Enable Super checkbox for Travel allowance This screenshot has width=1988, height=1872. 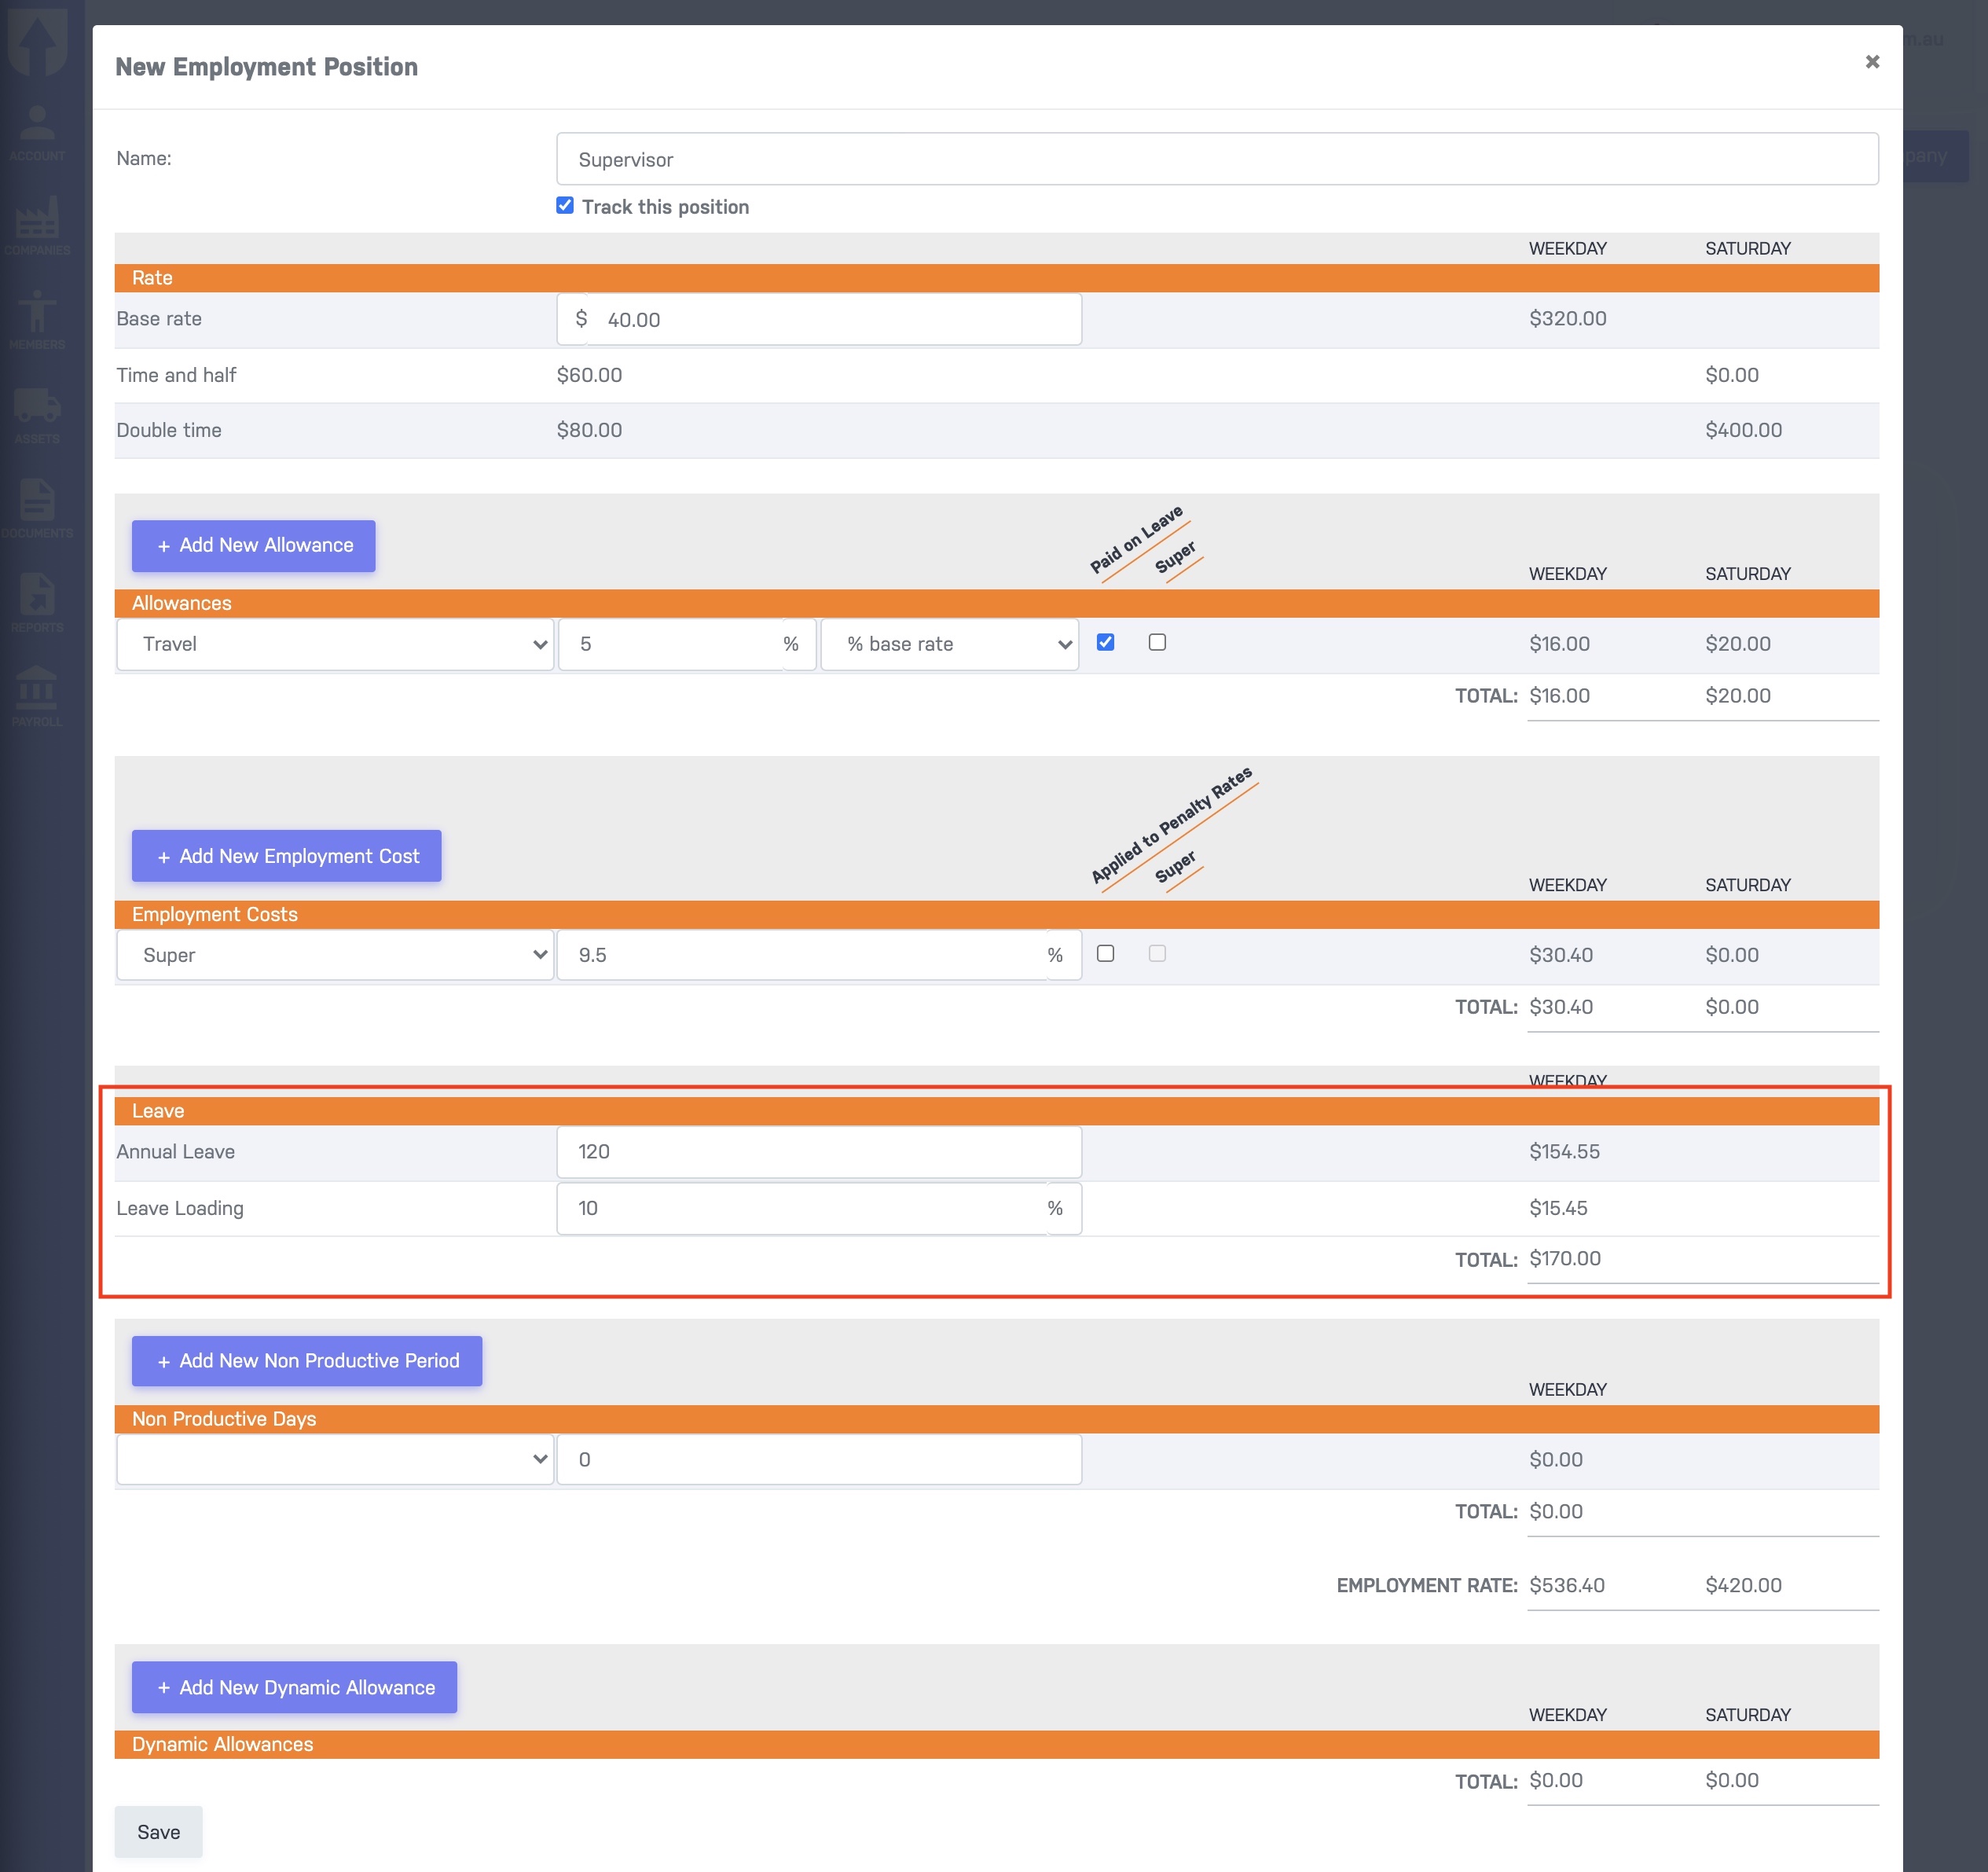[x=1157, y=642]
